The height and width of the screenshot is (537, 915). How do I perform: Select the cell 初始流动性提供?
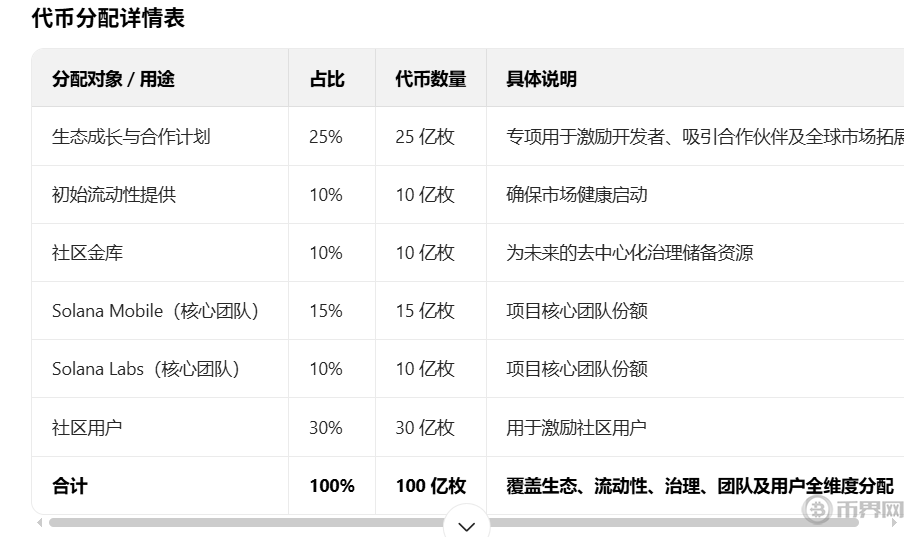pos(114,194)
